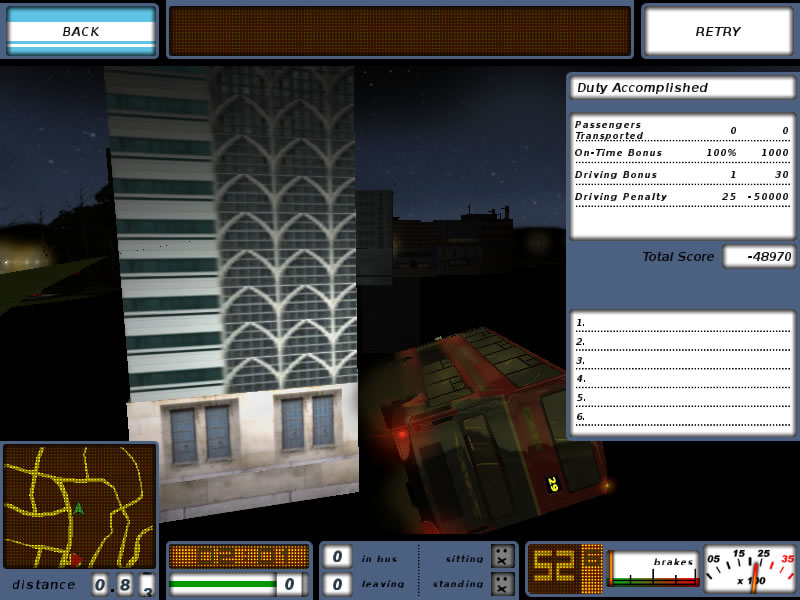Click the "leaving" label
The width and height of the screenshot is (800, 600).
coord(383,584)
